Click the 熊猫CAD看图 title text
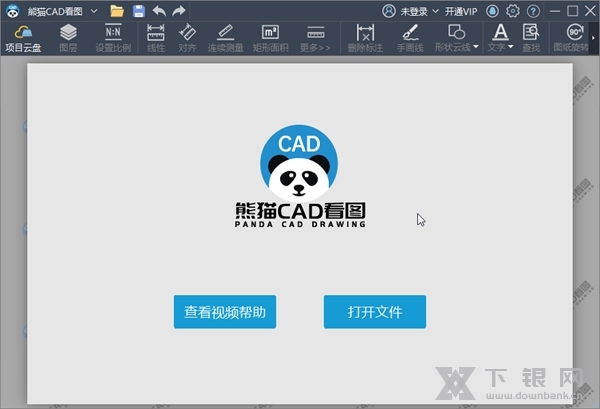This screenshot has height=409, width=600. click(55, 11)
